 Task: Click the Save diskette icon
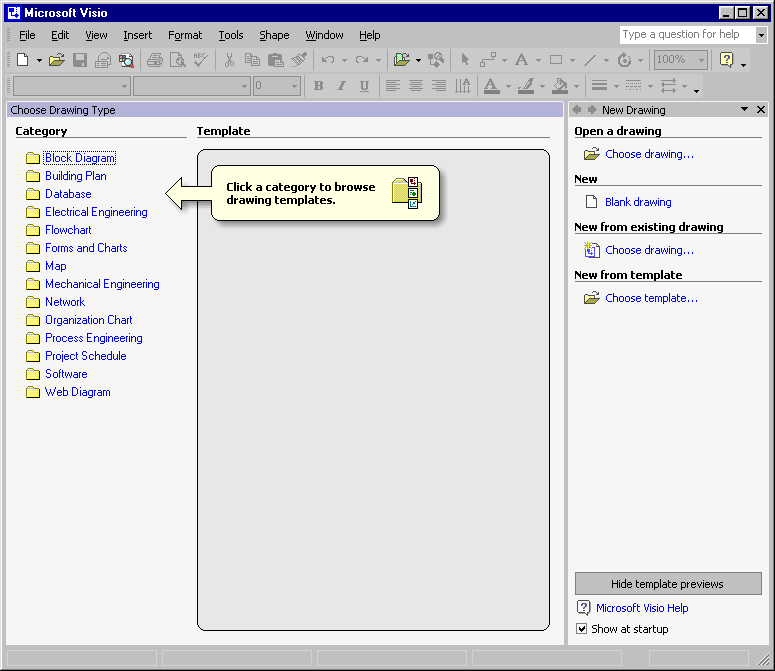pos(80,60)
